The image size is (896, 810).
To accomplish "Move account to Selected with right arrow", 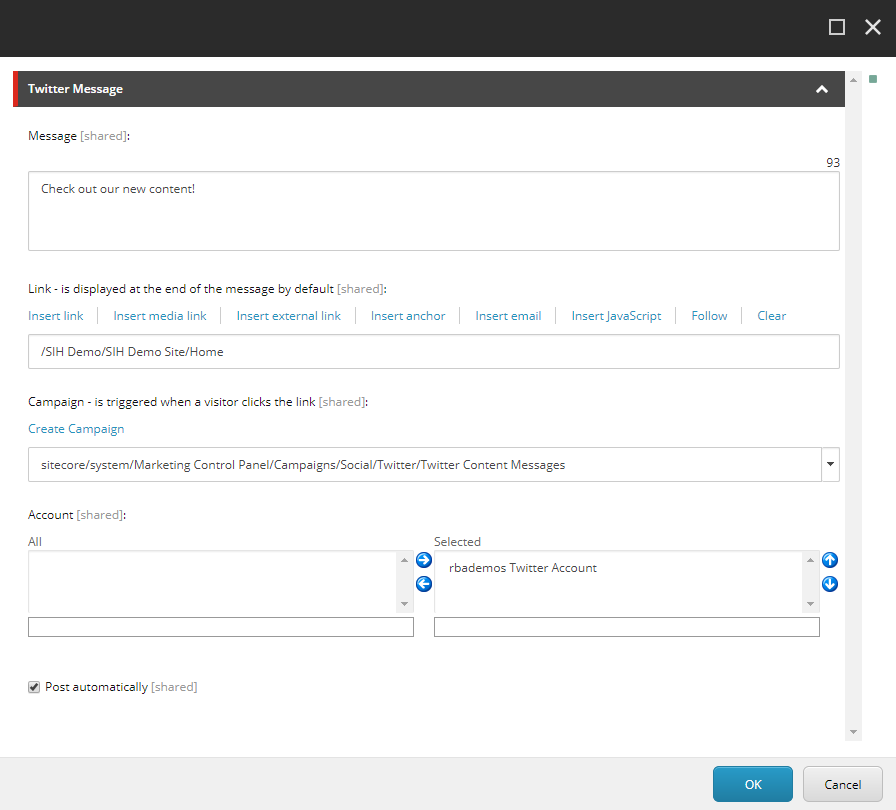I will click(423, 560).
